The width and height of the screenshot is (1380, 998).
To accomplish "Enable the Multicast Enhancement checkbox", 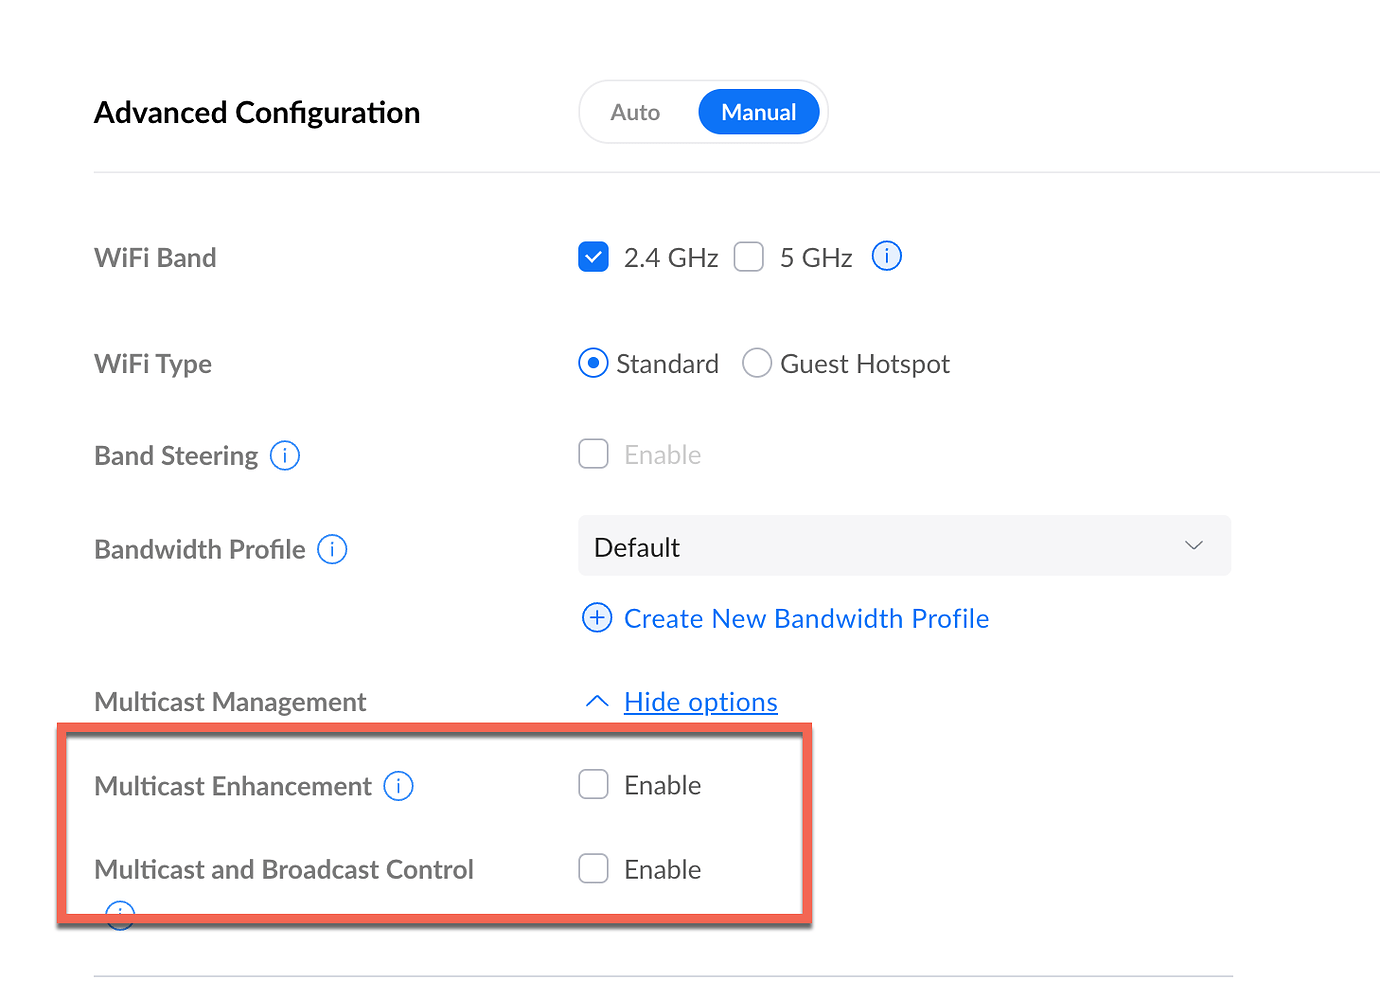I will click(x=593, y=785).
